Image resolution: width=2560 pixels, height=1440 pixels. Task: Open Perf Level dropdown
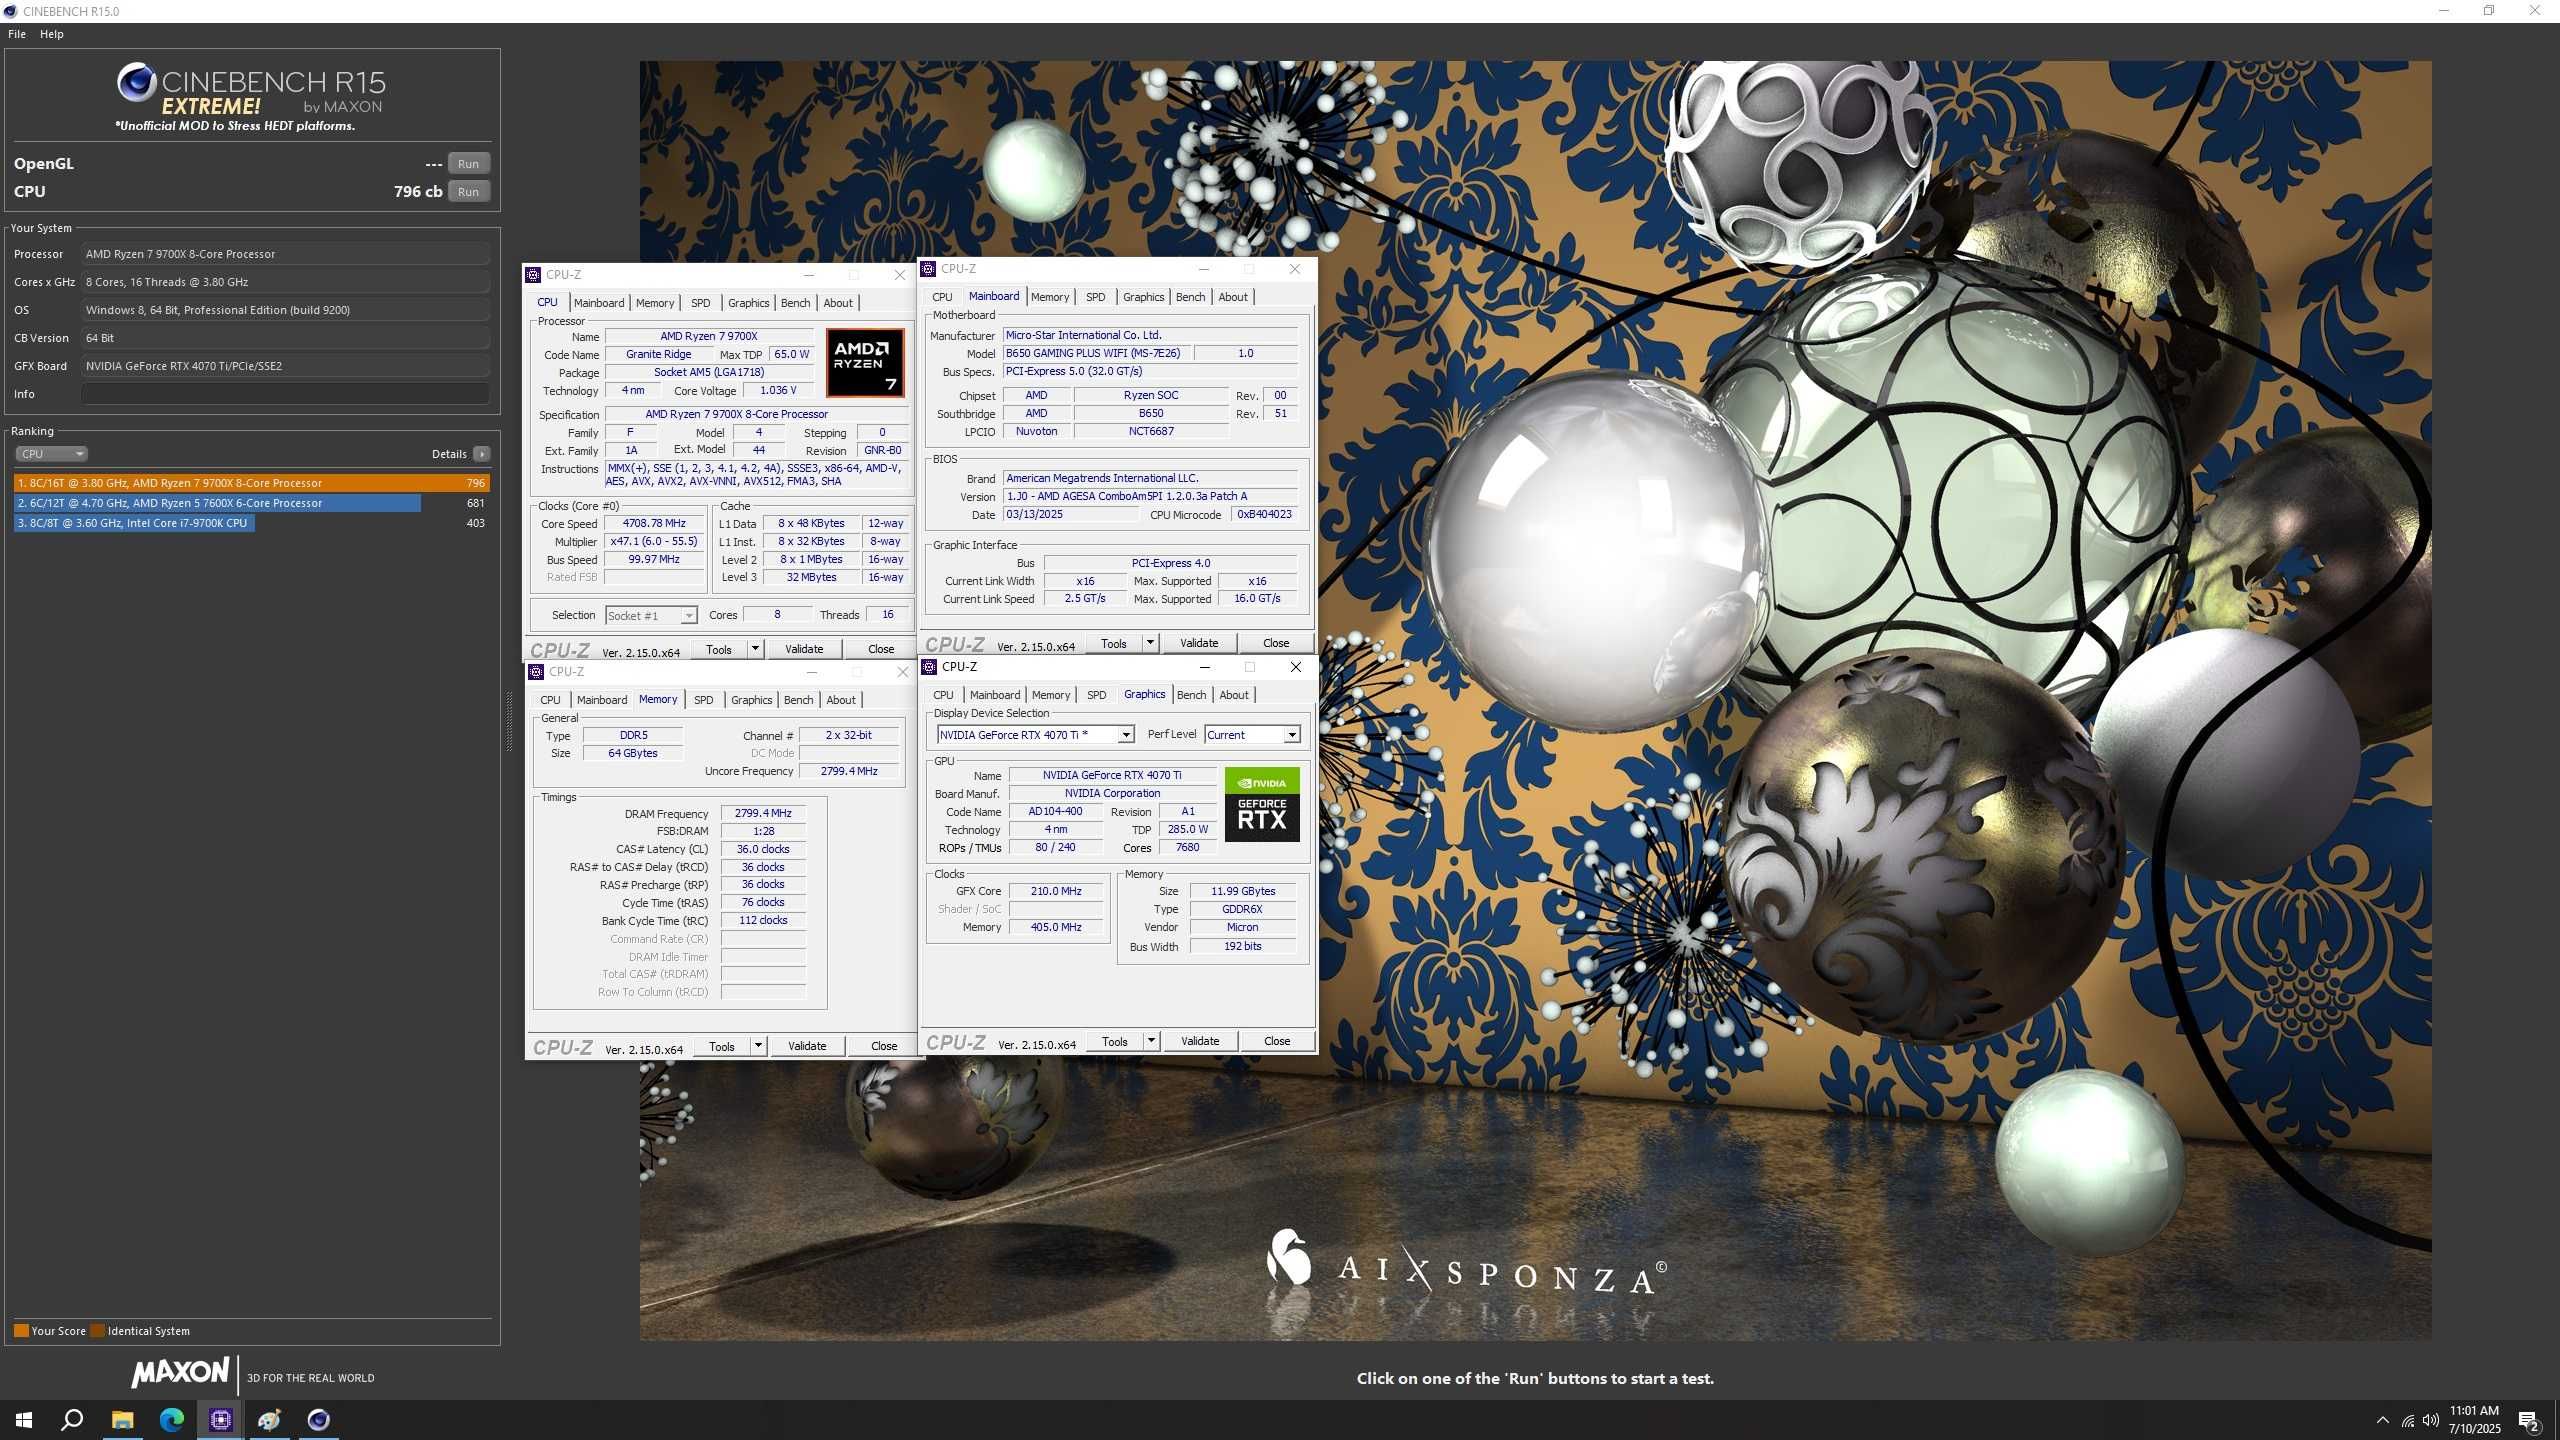[x=1252, y=735]
